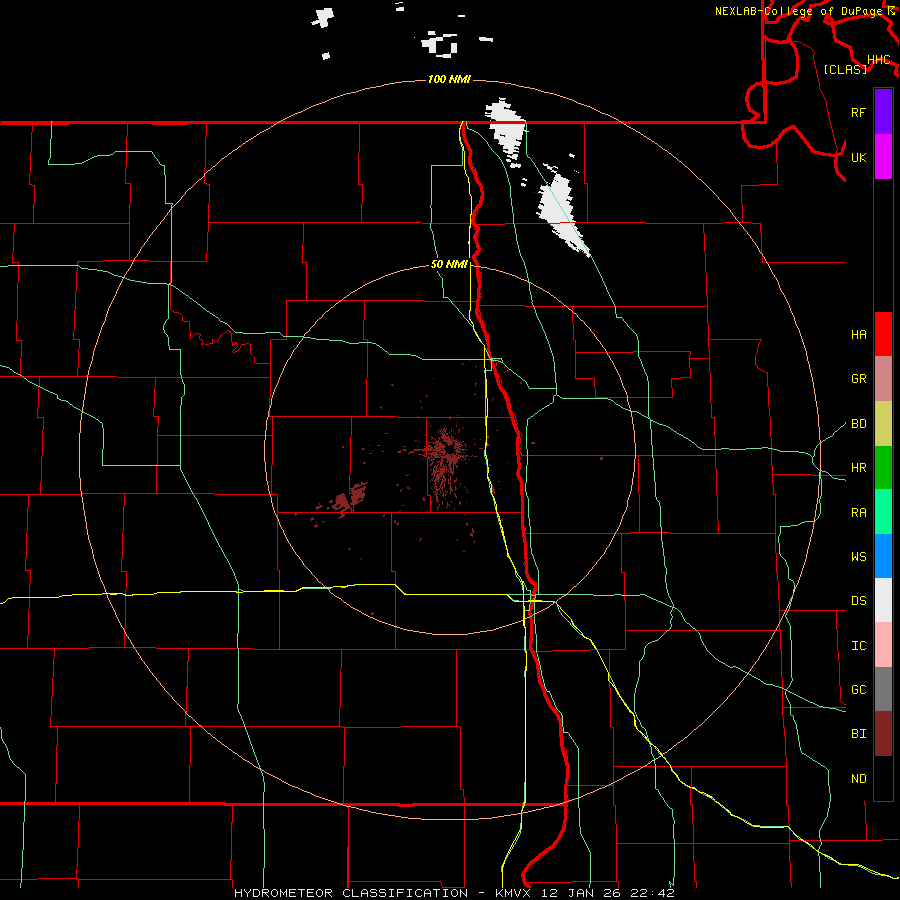
Task: Pick the dark green HR legend swatch
Action: point(883,468)
